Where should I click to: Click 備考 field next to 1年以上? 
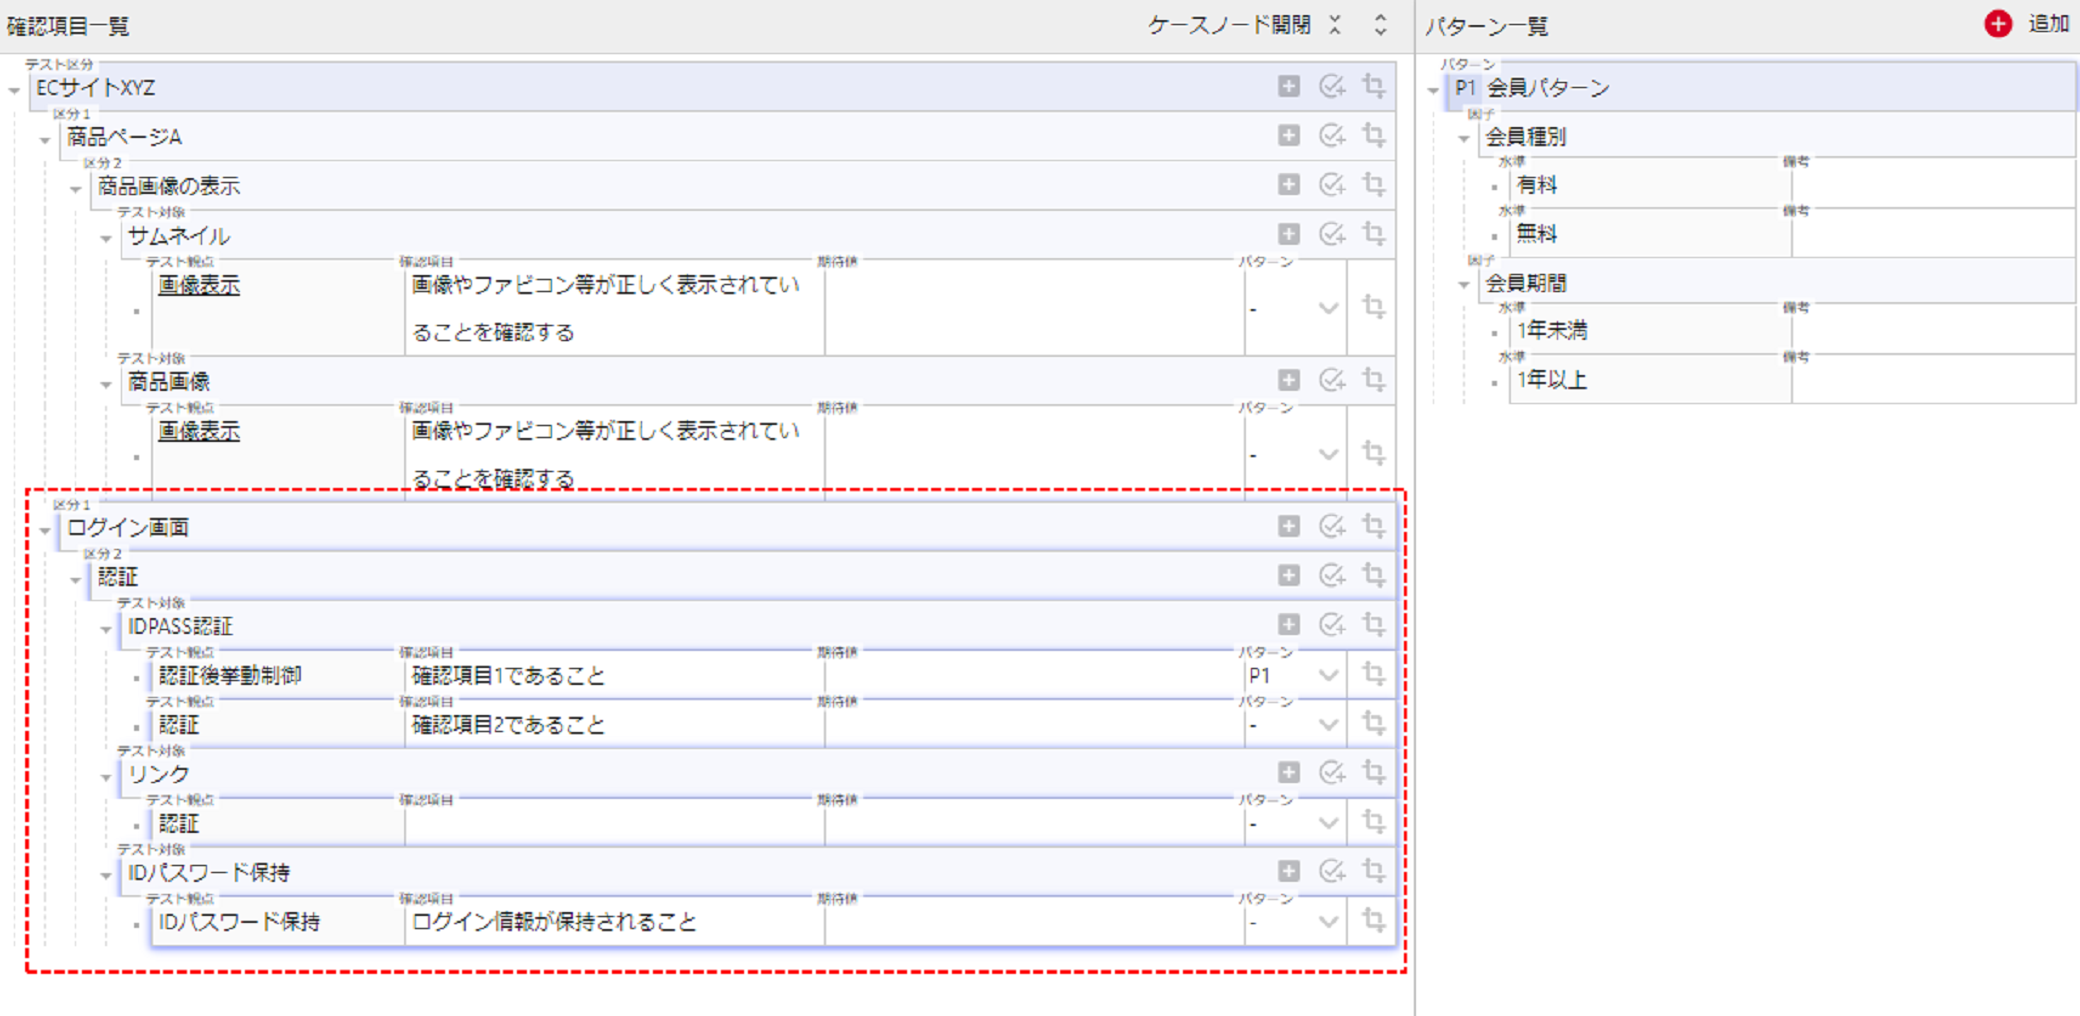click(x=1933, y=380)
